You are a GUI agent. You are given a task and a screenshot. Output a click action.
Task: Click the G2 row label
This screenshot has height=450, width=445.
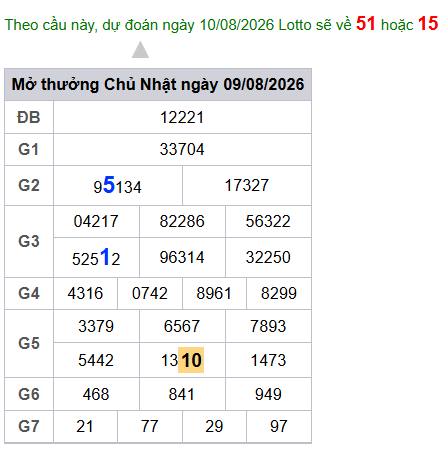[x=29, y=185]
